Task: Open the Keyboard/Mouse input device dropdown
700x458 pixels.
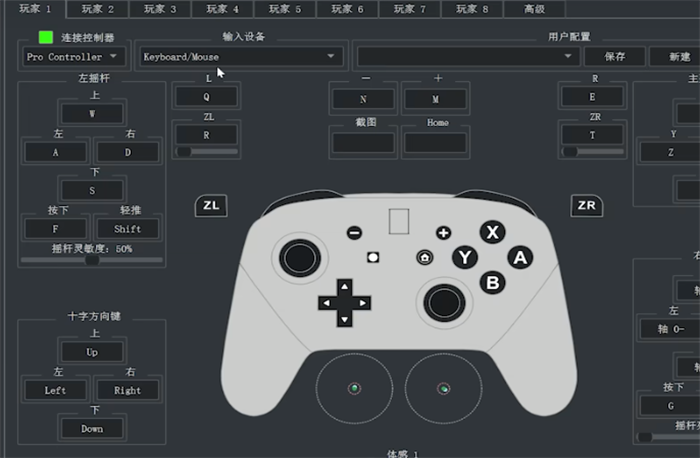Action: click(241, 57)
